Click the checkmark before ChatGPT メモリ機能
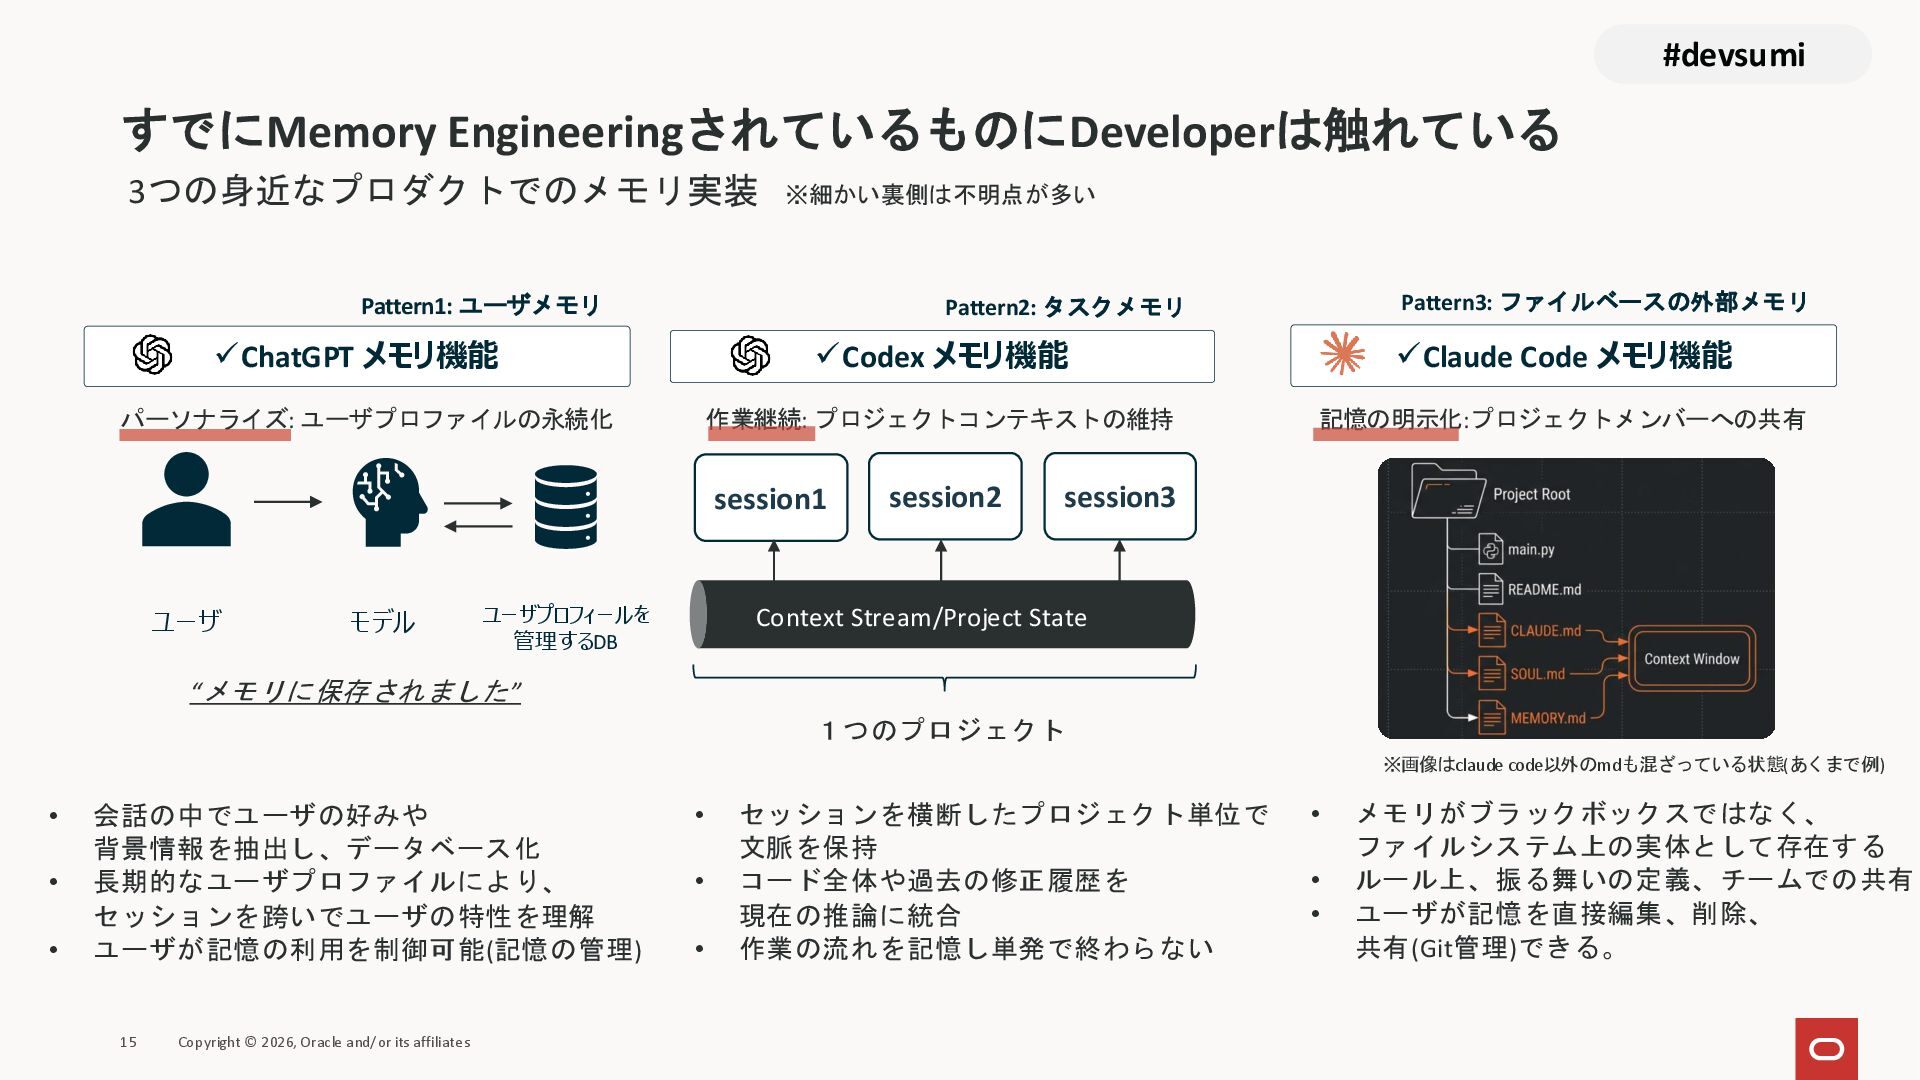This screenshot has width=1920, height=1080. (225, 353)
